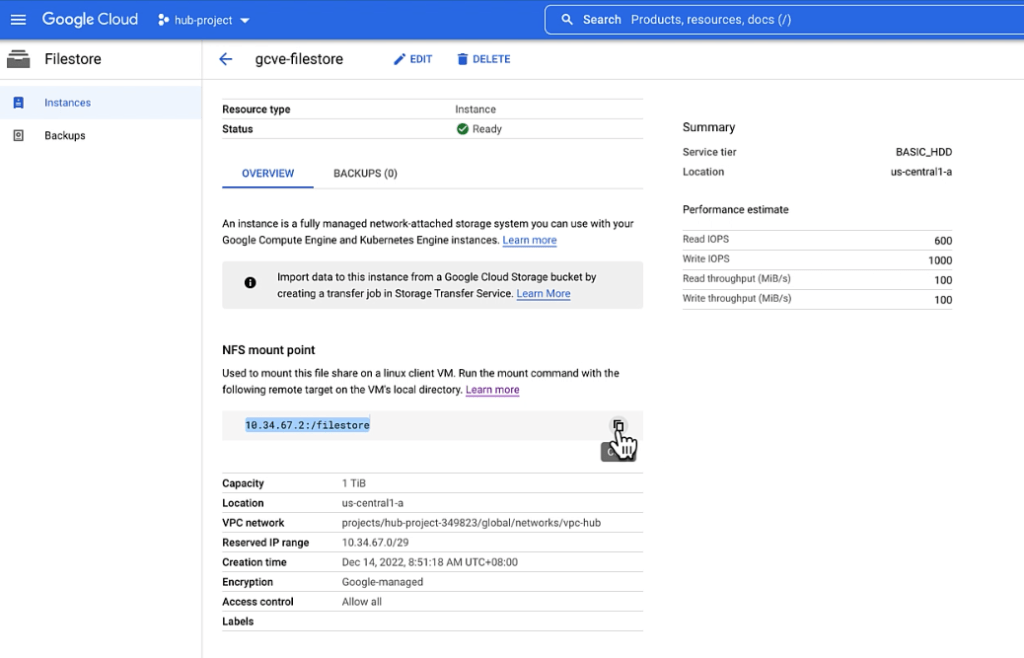Viewport: 1024px width, 658px height.
Task: Click the Backups sidebar icon
Action: tap(18, 136)
